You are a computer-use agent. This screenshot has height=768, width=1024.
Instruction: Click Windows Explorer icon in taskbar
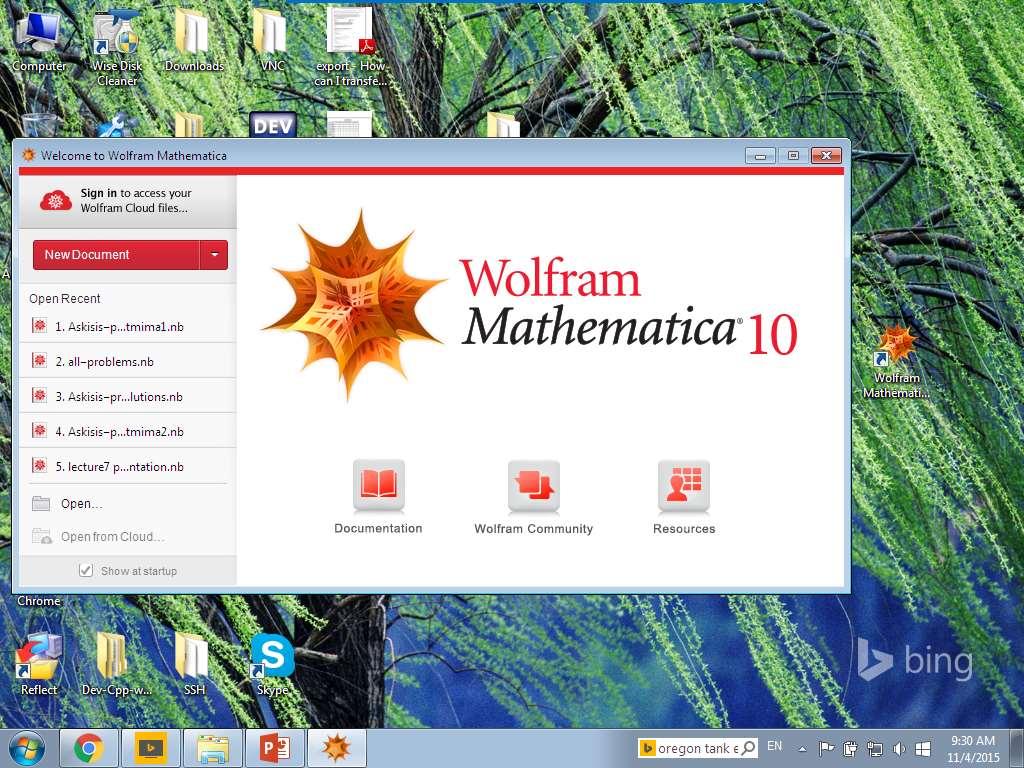[x=213, y=748]
